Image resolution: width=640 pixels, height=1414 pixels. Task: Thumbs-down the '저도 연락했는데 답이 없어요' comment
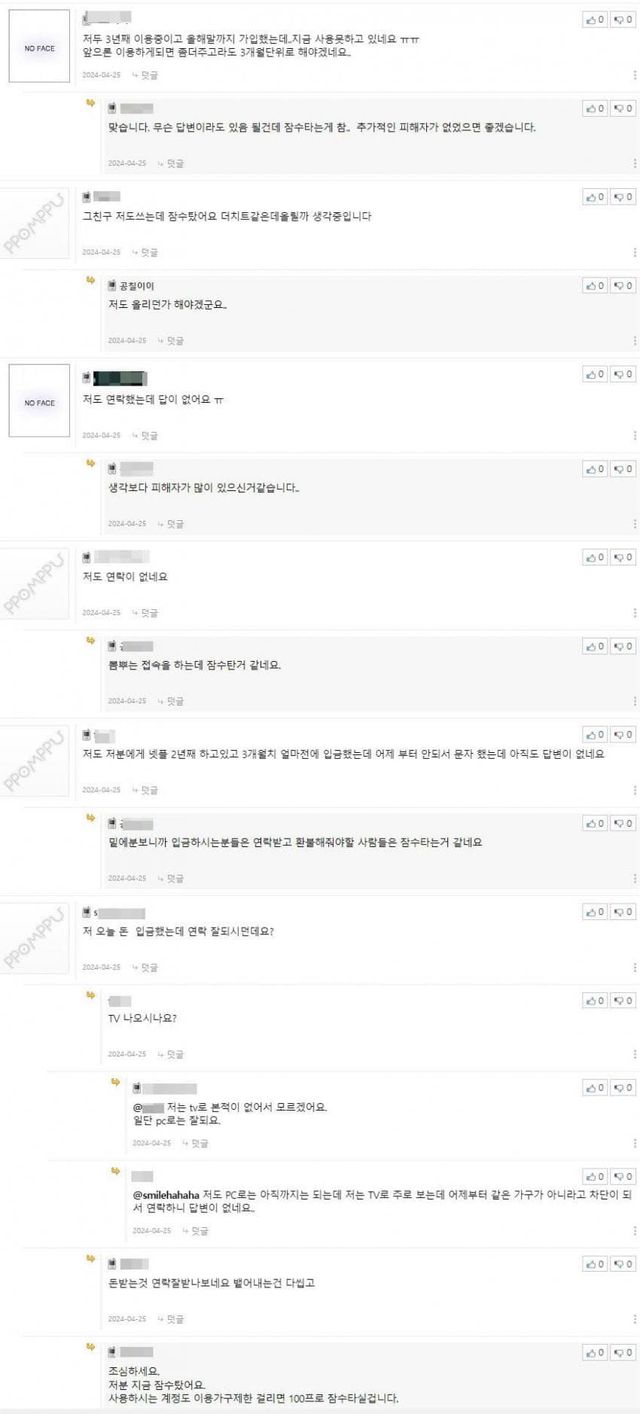[x=624, y=374]
